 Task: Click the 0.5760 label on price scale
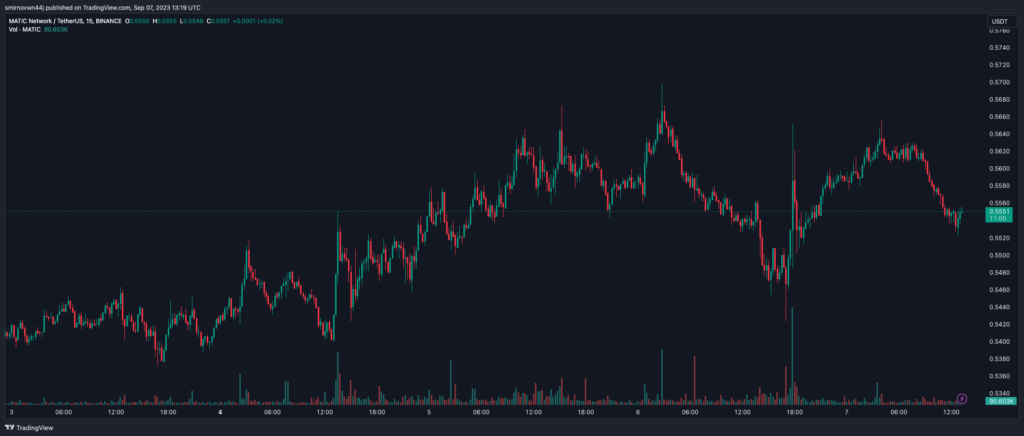pyautogui.click(x=999, y=30)
